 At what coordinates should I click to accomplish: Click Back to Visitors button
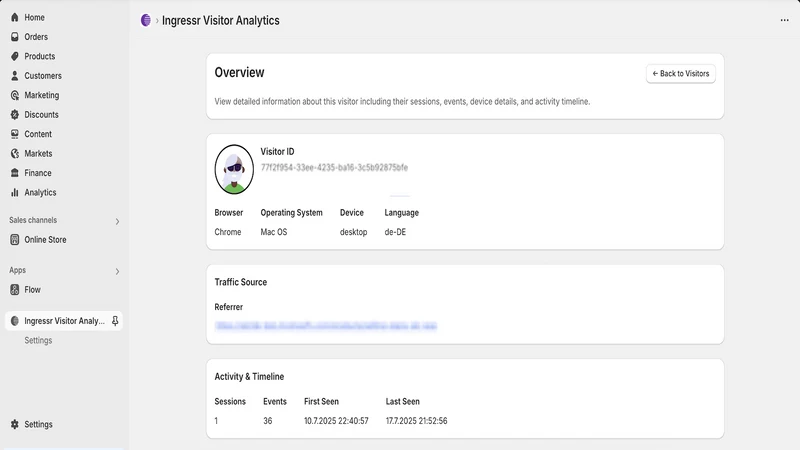(681, 73)
